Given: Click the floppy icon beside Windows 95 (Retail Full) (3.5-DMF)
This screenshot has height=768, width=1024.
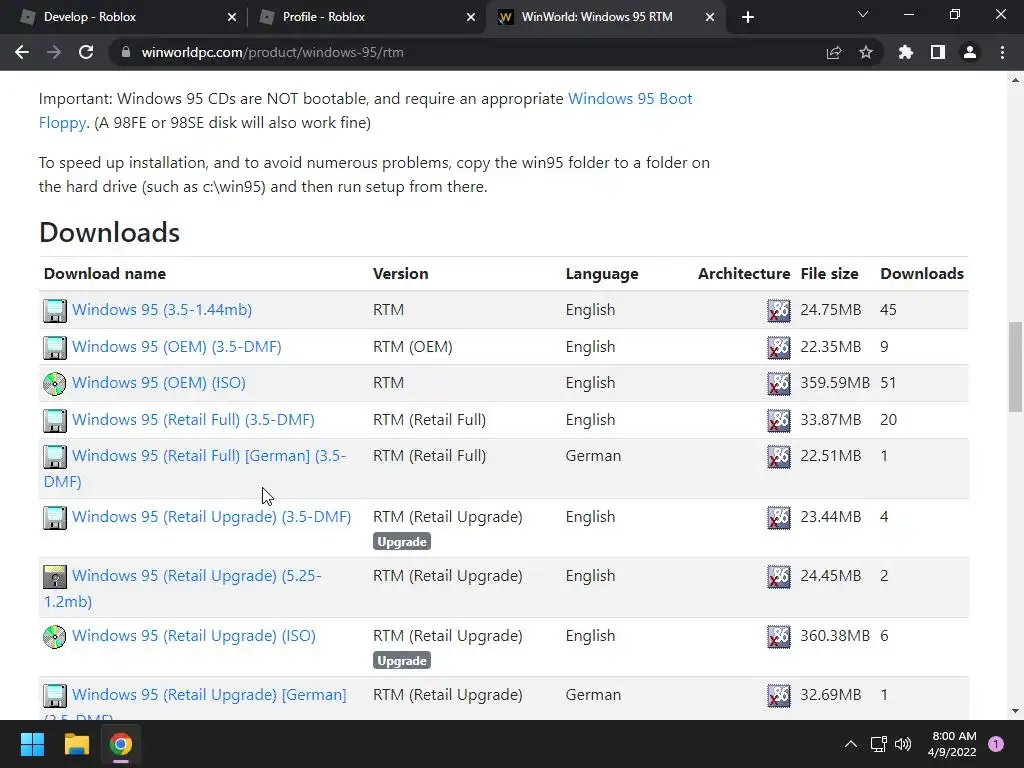Looking at the screenshot, I should pyautogui.click(x=55, y=421).
